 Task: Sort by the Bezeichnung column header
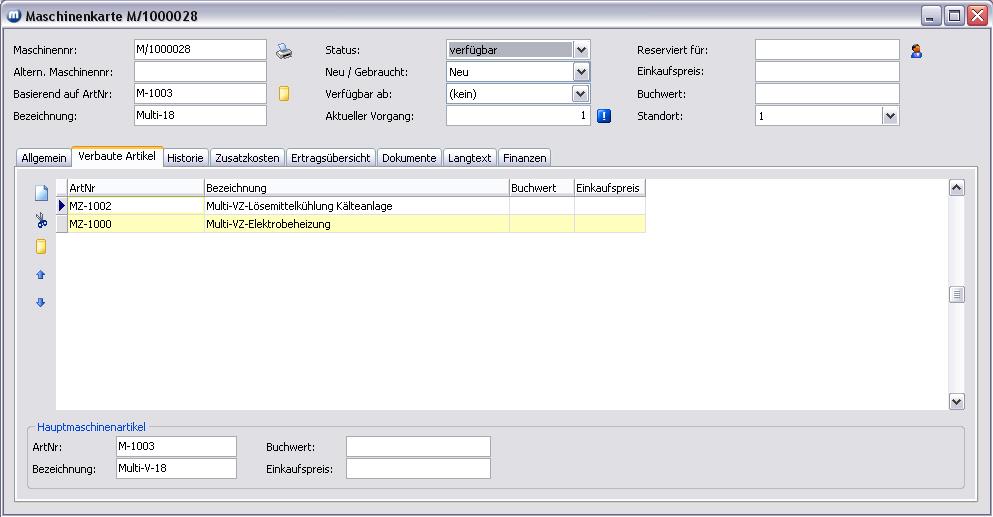click(356, 188)
